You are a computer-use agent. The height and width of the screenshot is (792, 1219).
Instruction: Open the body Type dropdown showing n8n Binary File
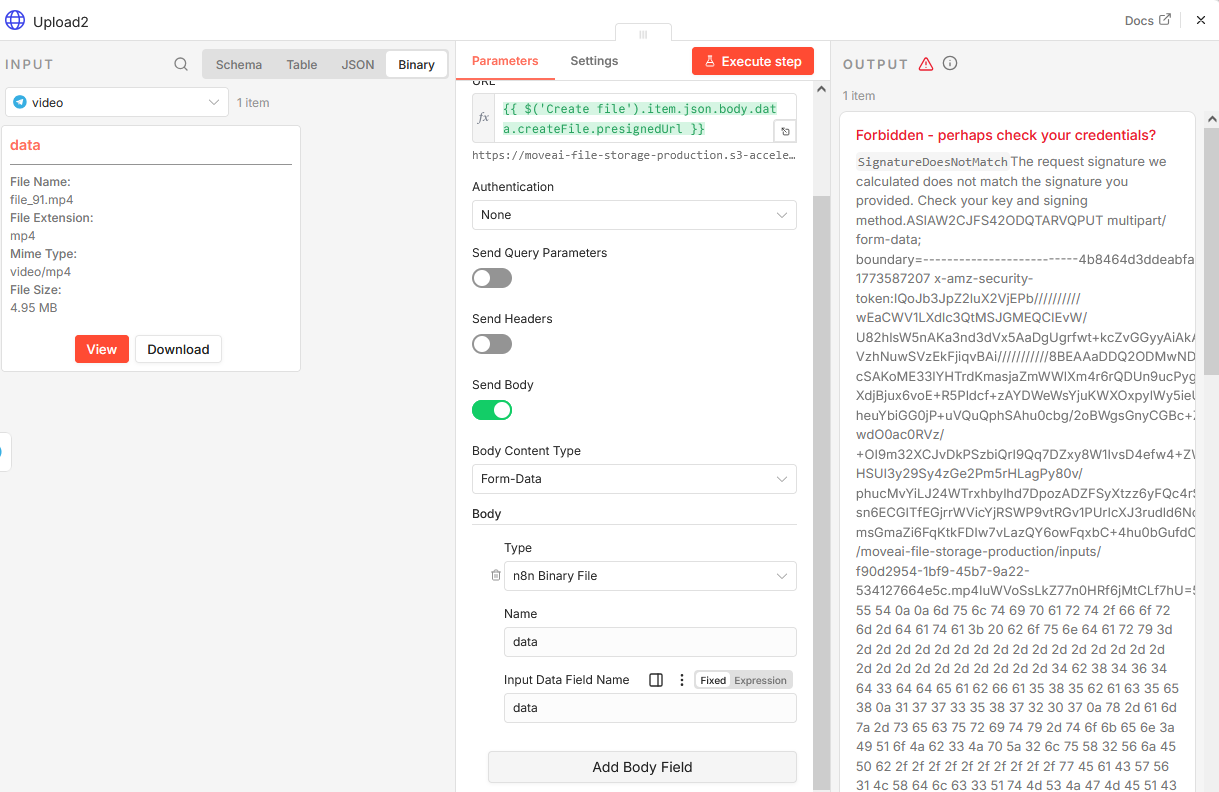pos(650,576)
